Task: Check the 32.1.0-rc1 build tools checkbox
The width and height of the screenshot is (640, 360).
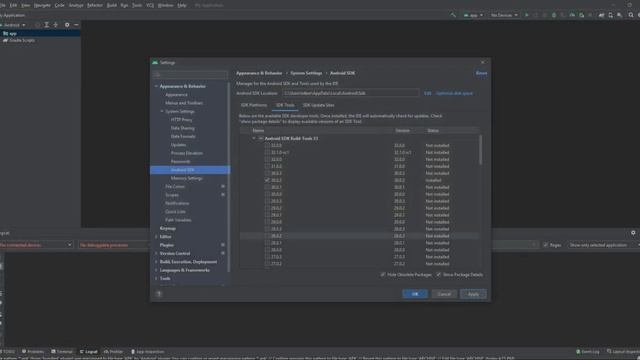Action: [x=267, y=152]
